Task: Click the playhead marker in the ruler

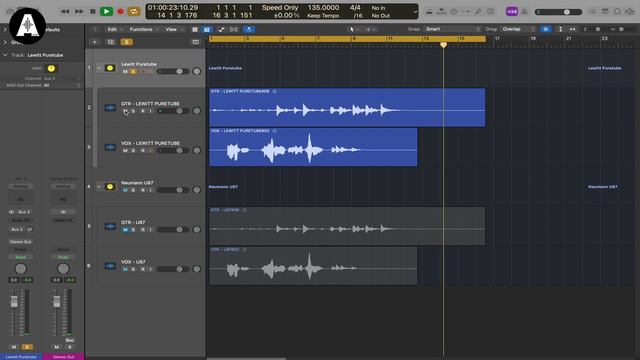Action: [x=443, y=44]
